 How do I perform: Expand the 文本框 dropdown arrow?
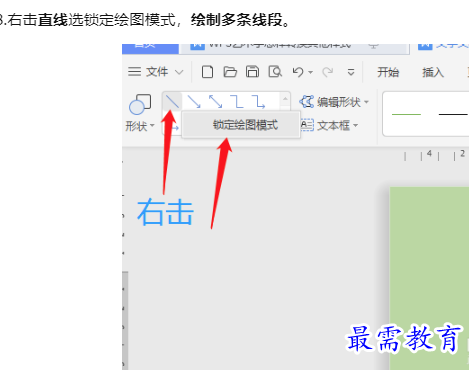[x=355, y=126]
